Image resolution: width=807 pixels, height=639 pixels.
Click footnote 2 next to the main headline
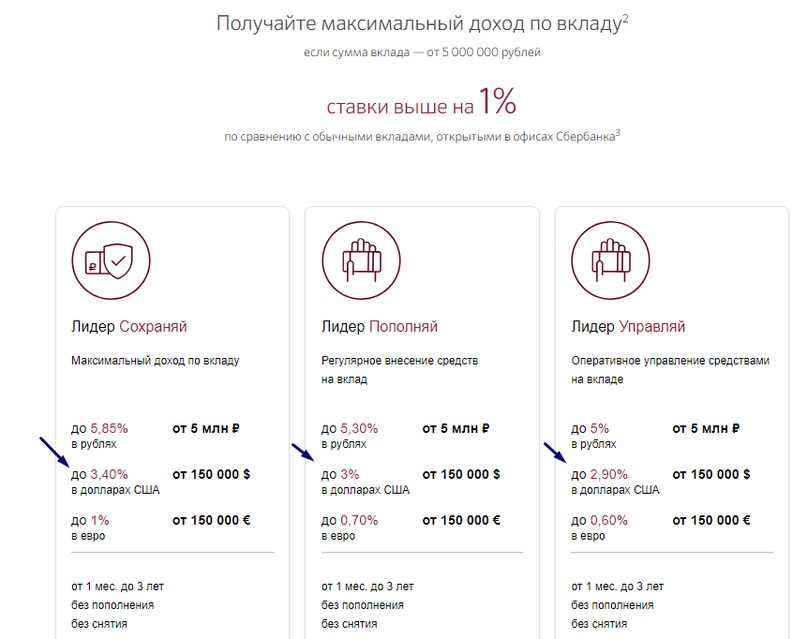pos(625,19)
